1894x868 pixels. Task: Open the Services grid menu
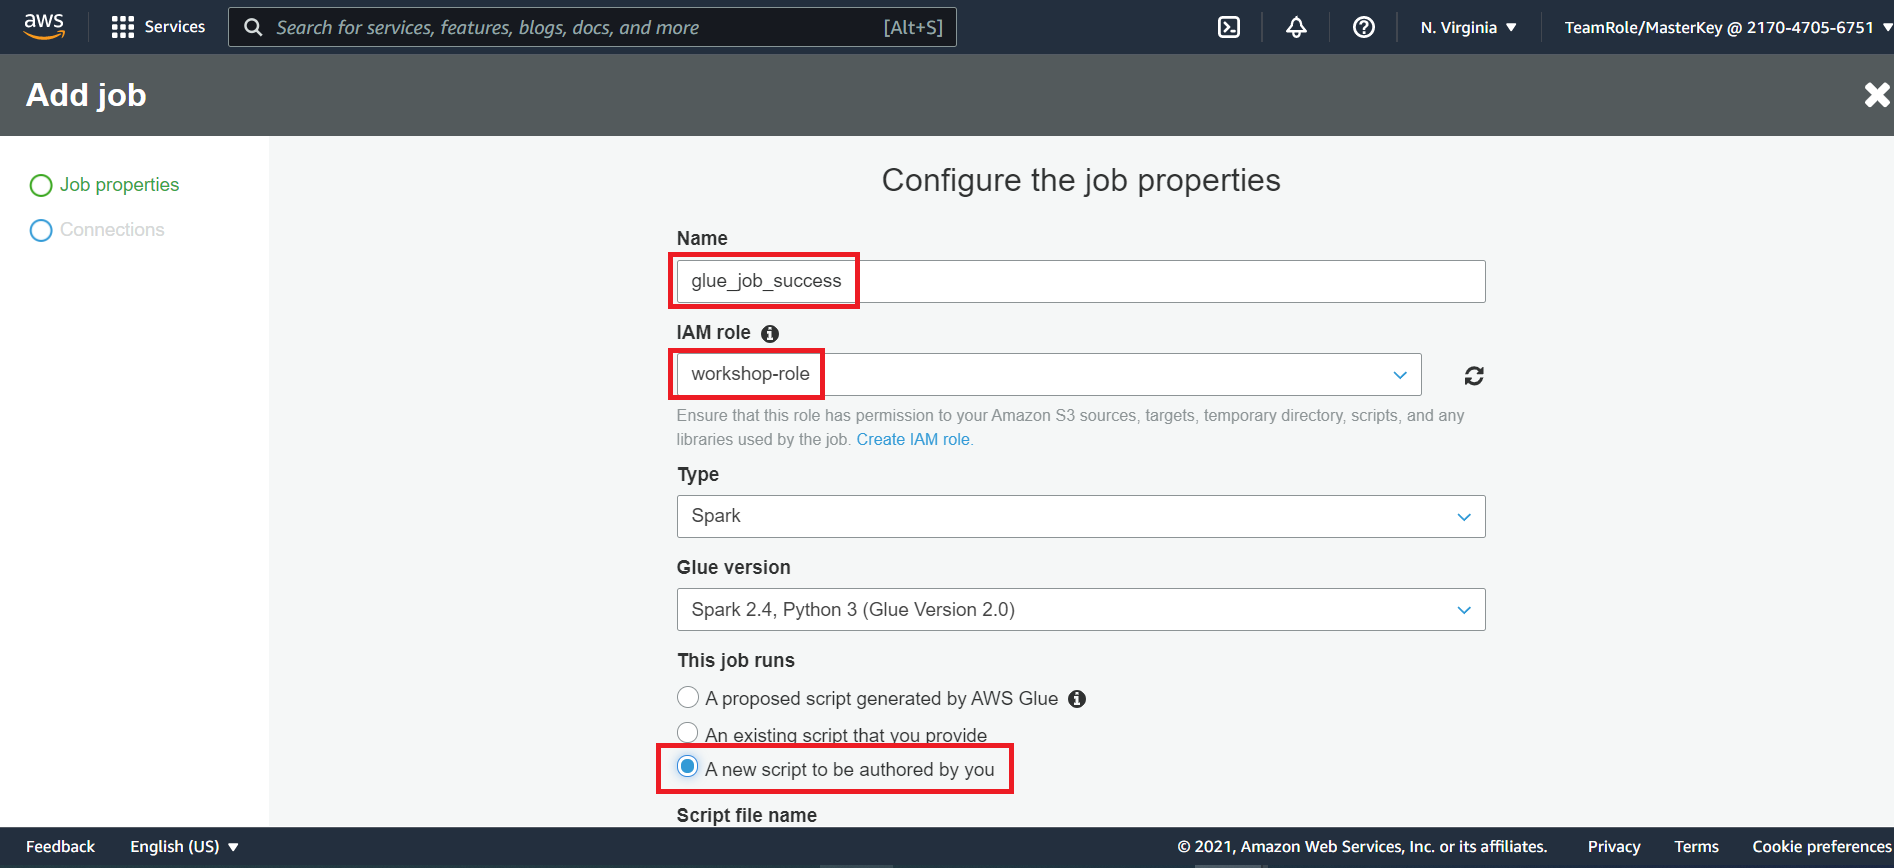pyautogui.click(x=123, y=27)
